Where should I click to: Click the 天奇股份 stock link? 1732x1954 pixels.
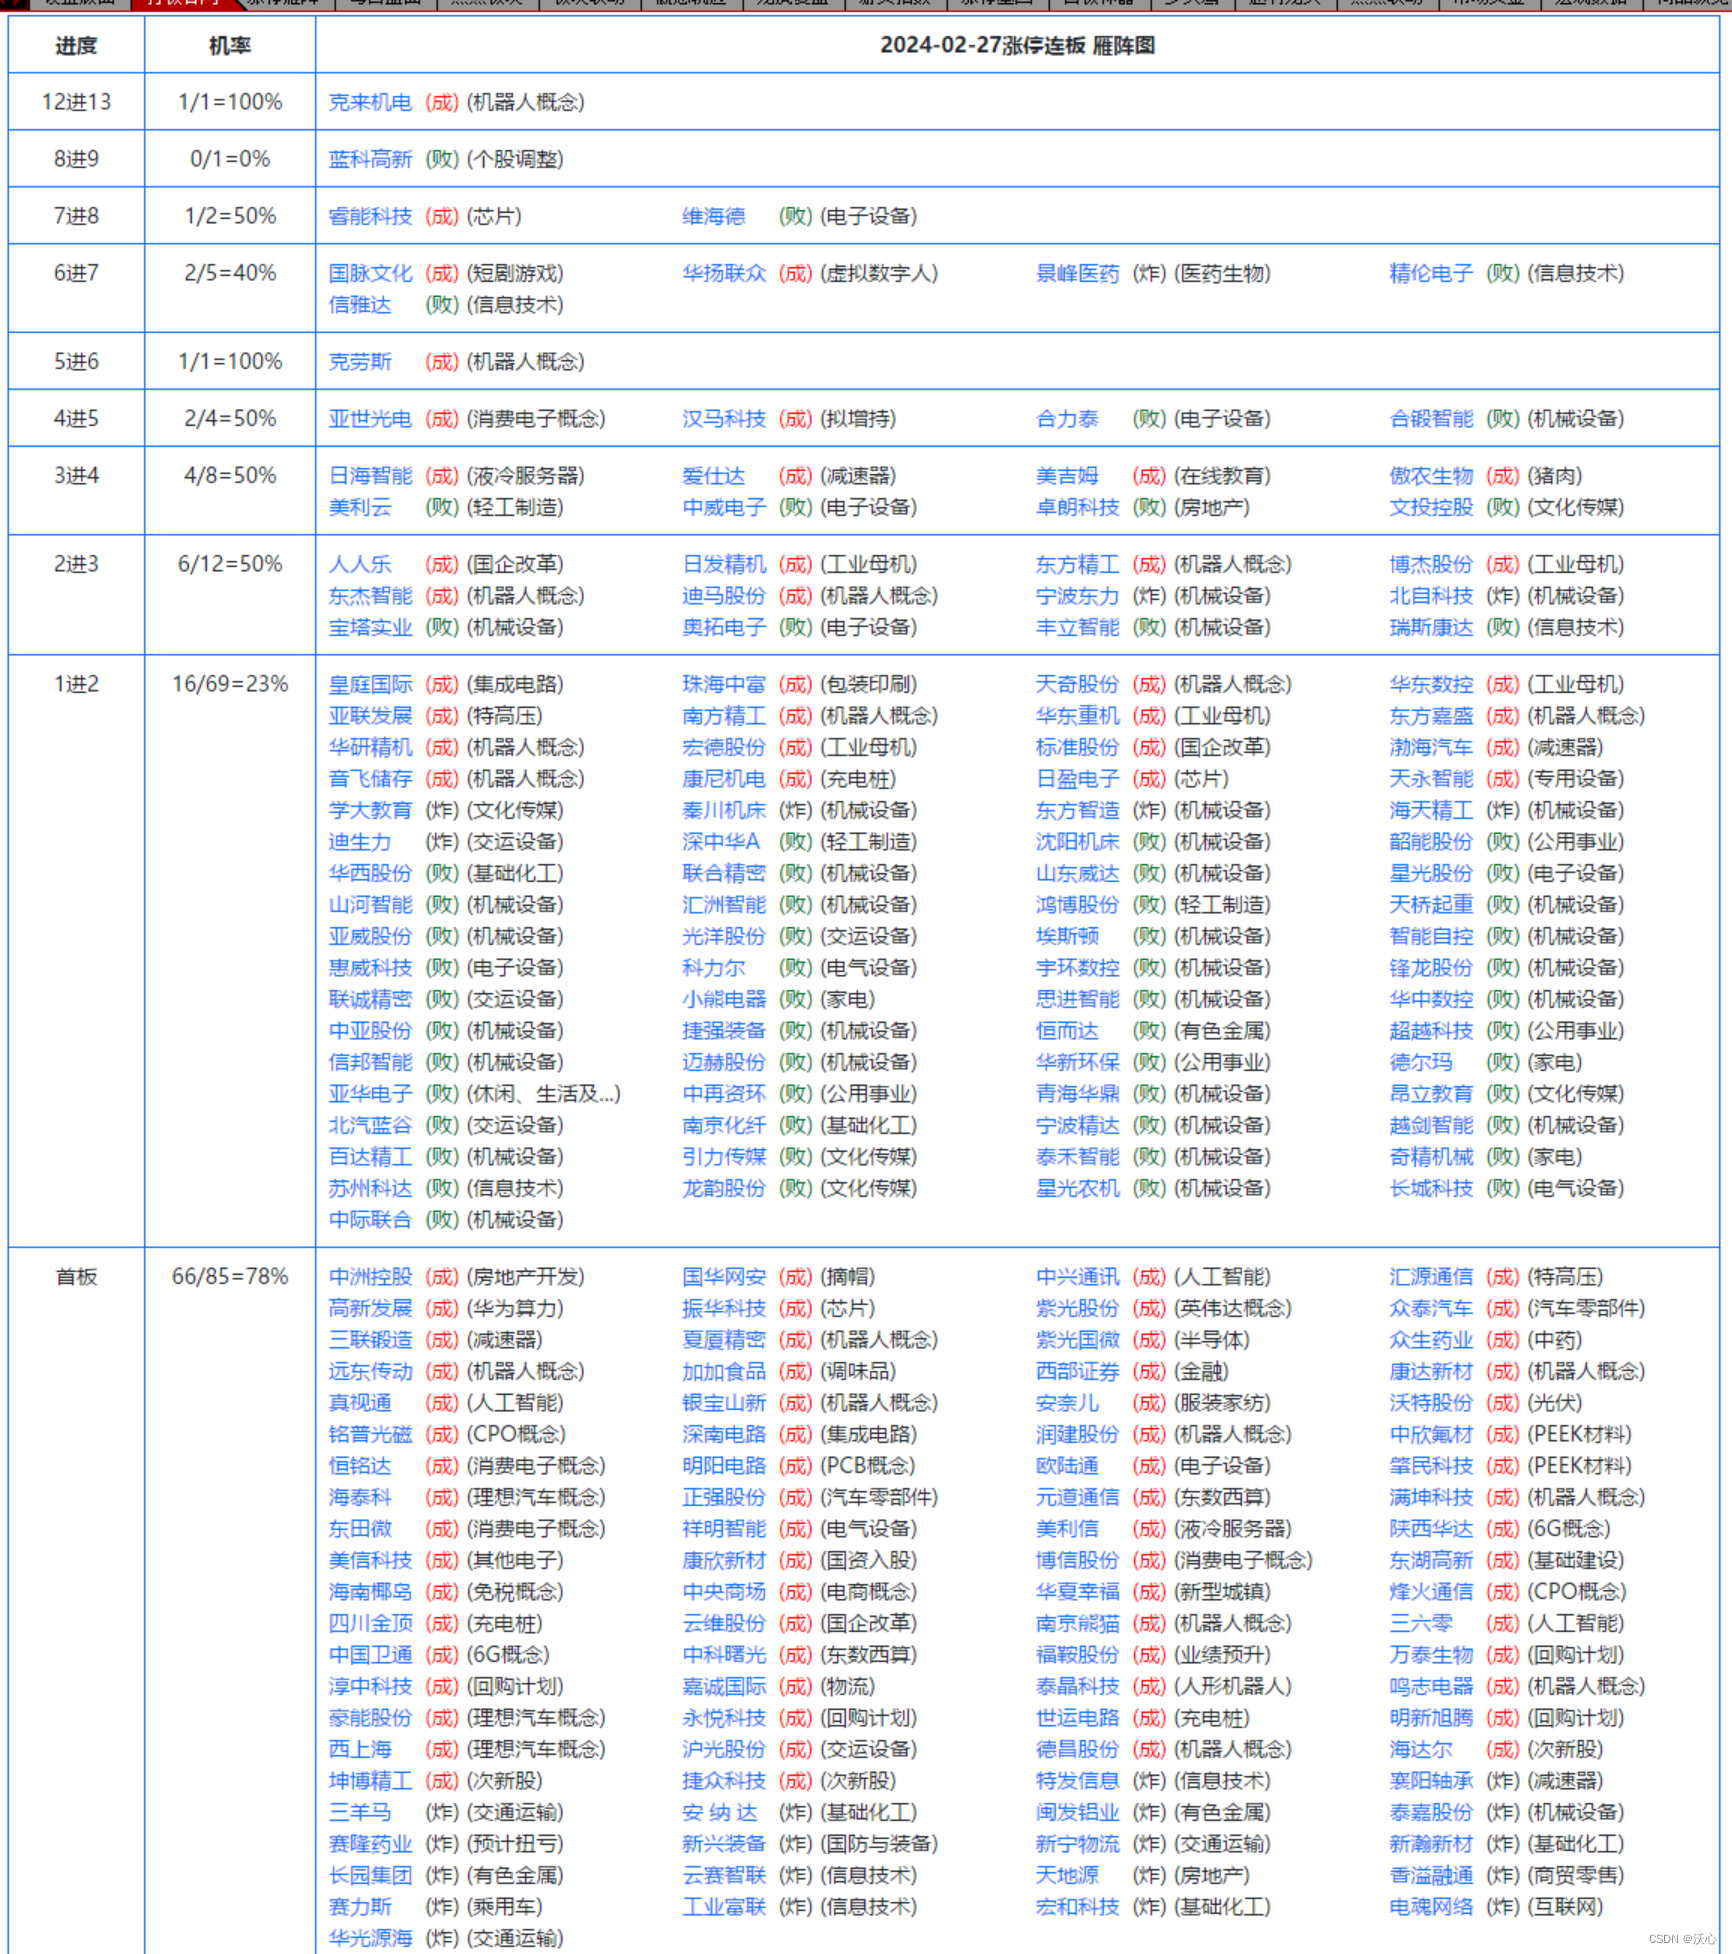coord(1077,684)
